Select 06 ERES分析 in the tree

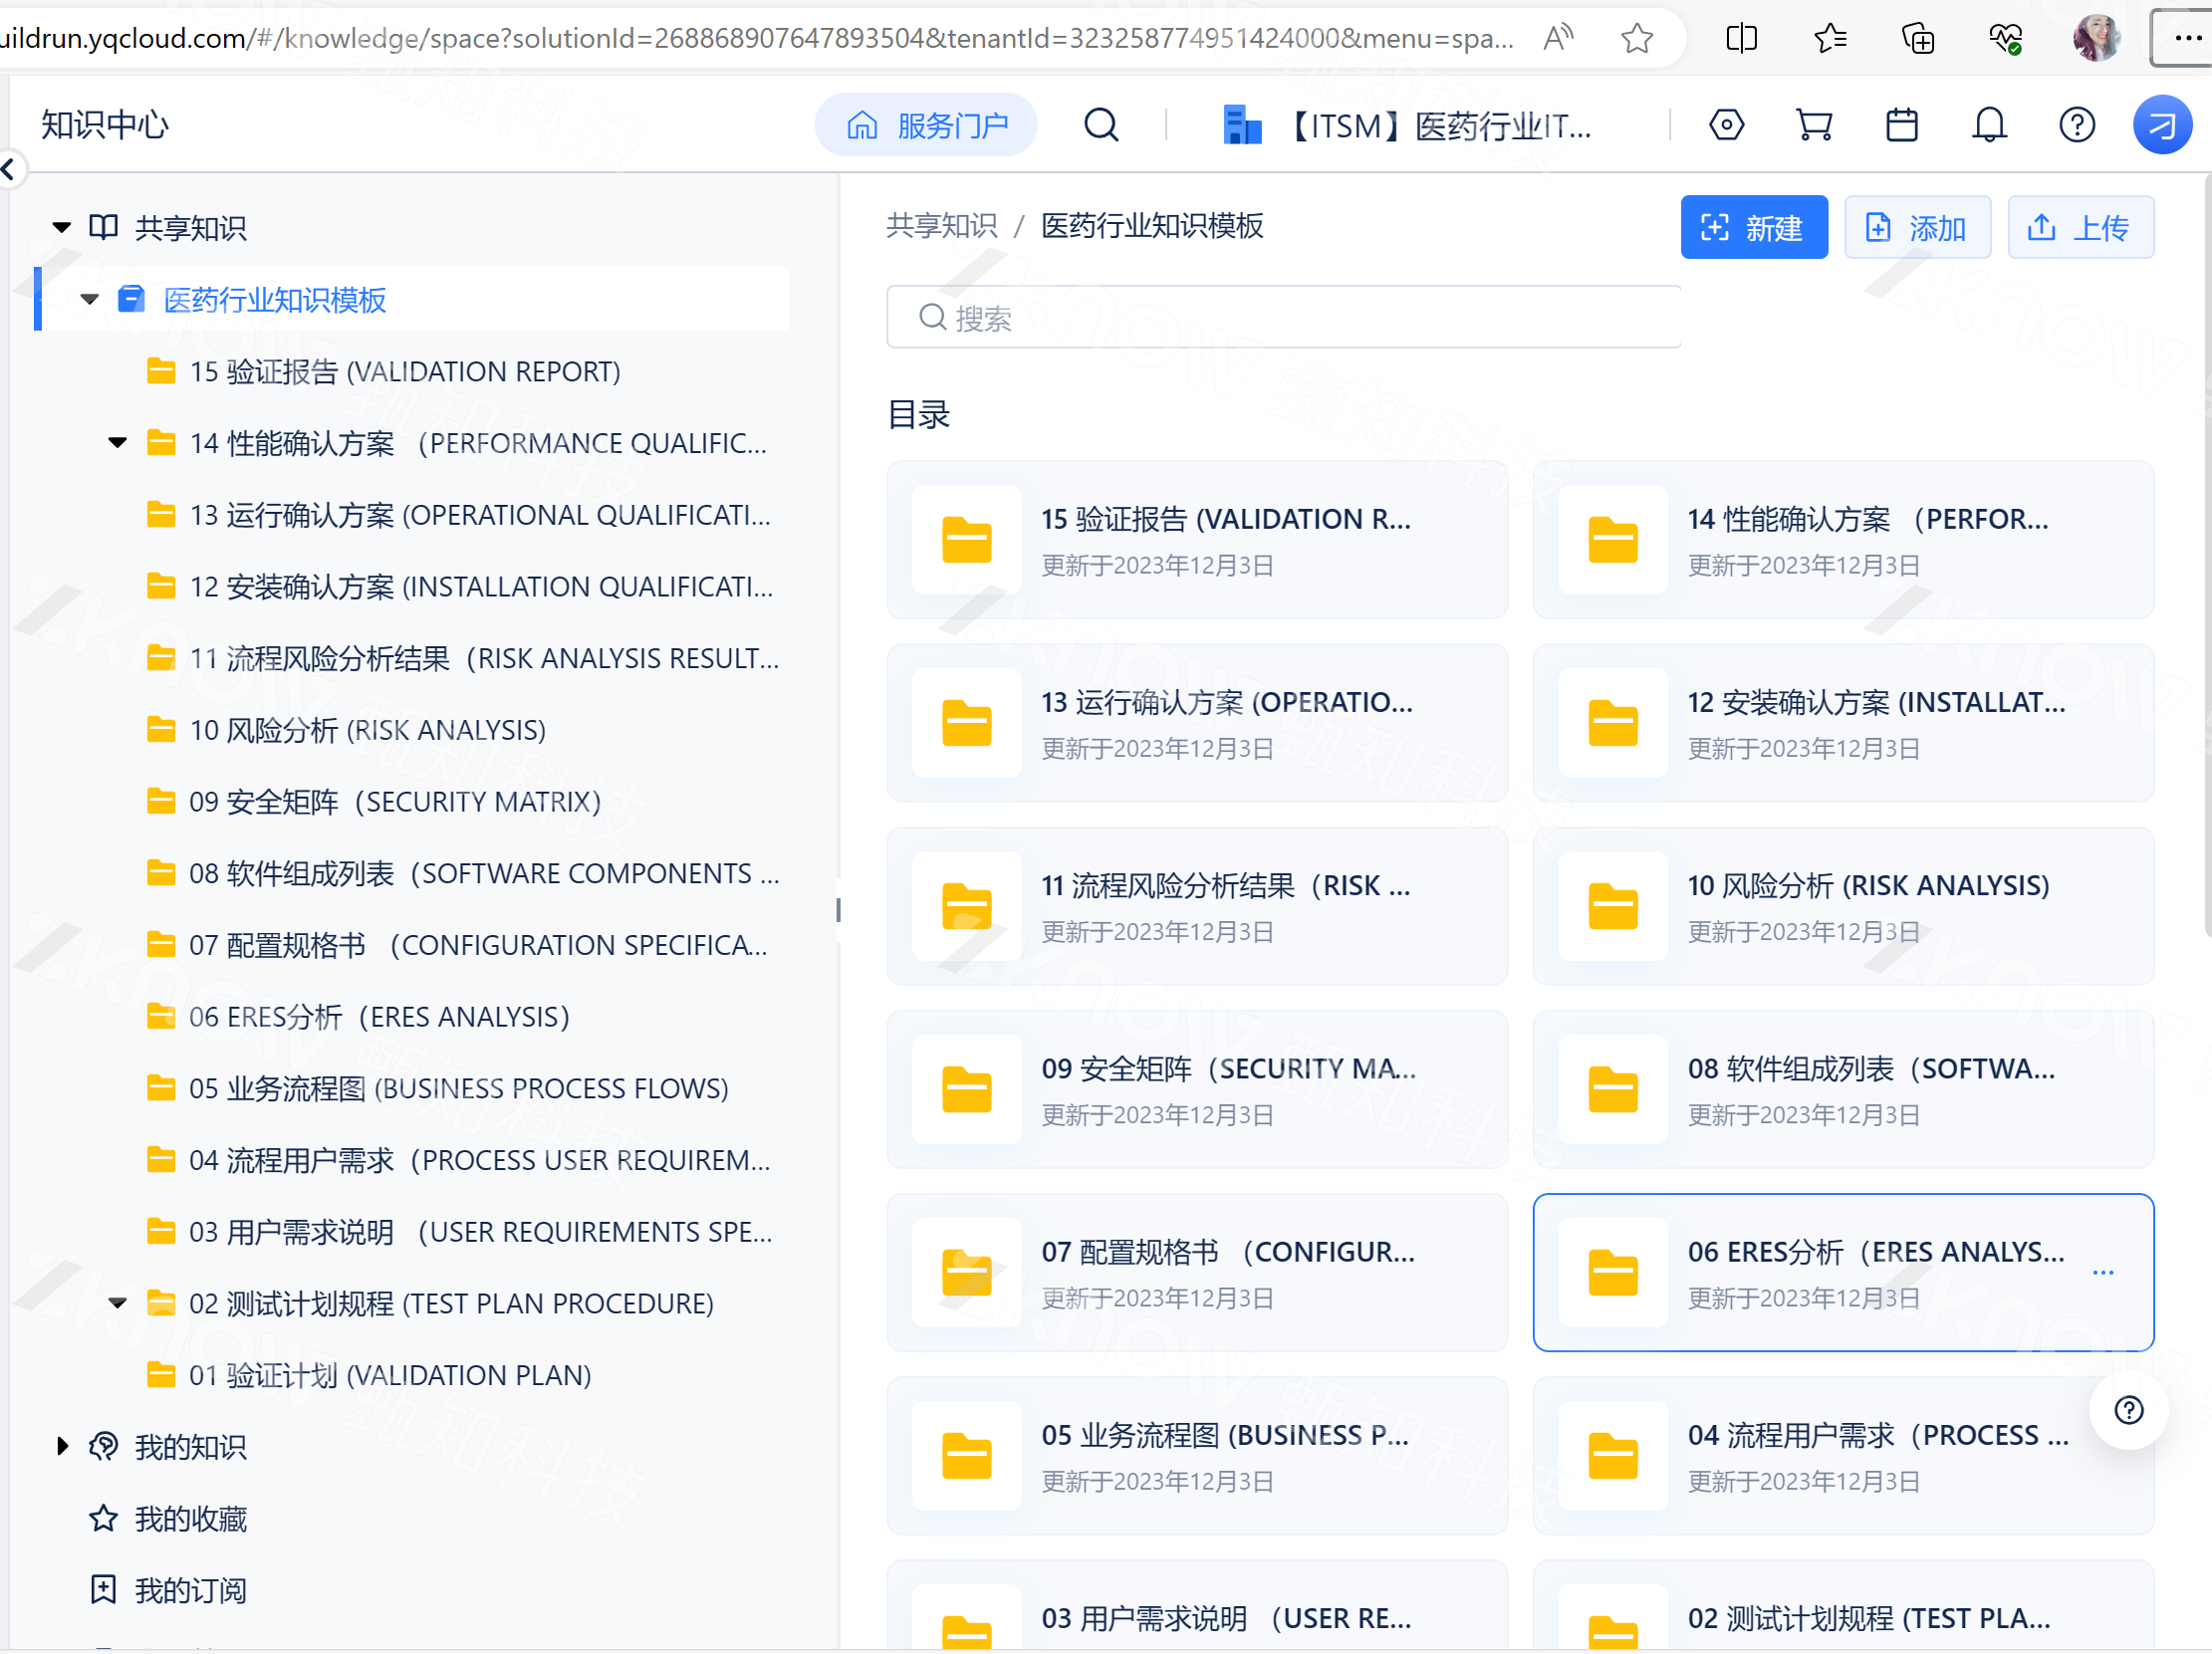click(x=379, y=1017)
